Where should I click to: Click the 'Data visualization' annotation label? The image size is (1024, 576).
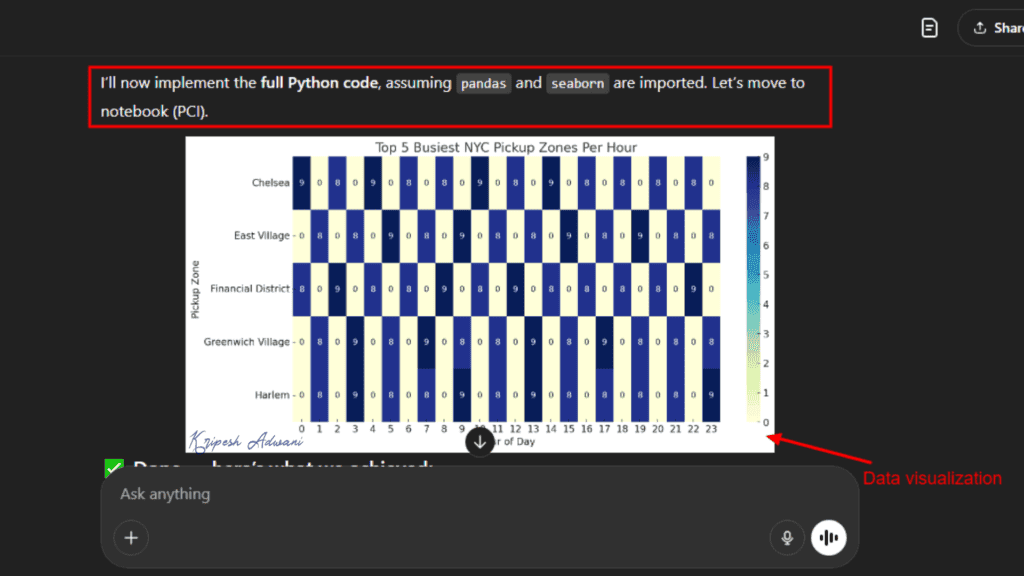click(x=933, y=478)
